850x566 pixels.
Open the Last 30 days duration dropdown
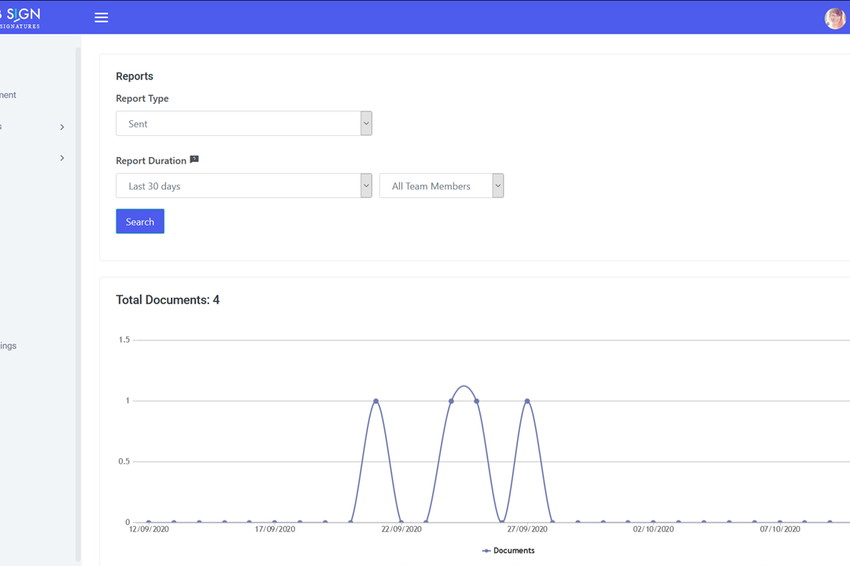pos(244,186)
